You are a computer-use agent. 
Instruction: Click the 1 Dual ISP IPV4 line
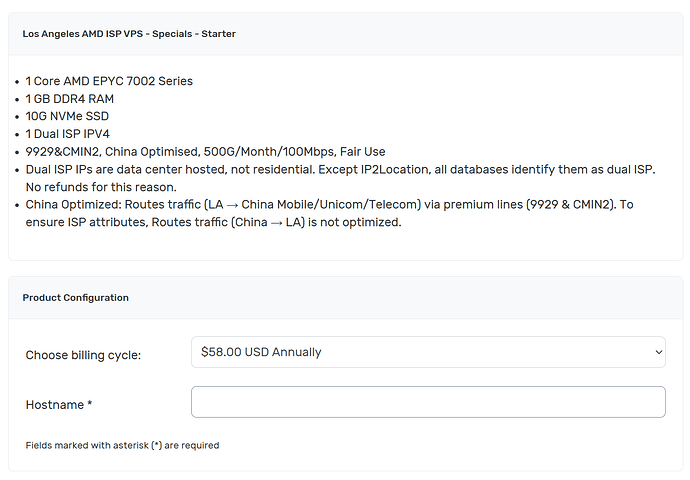click(x=67, y=134)
